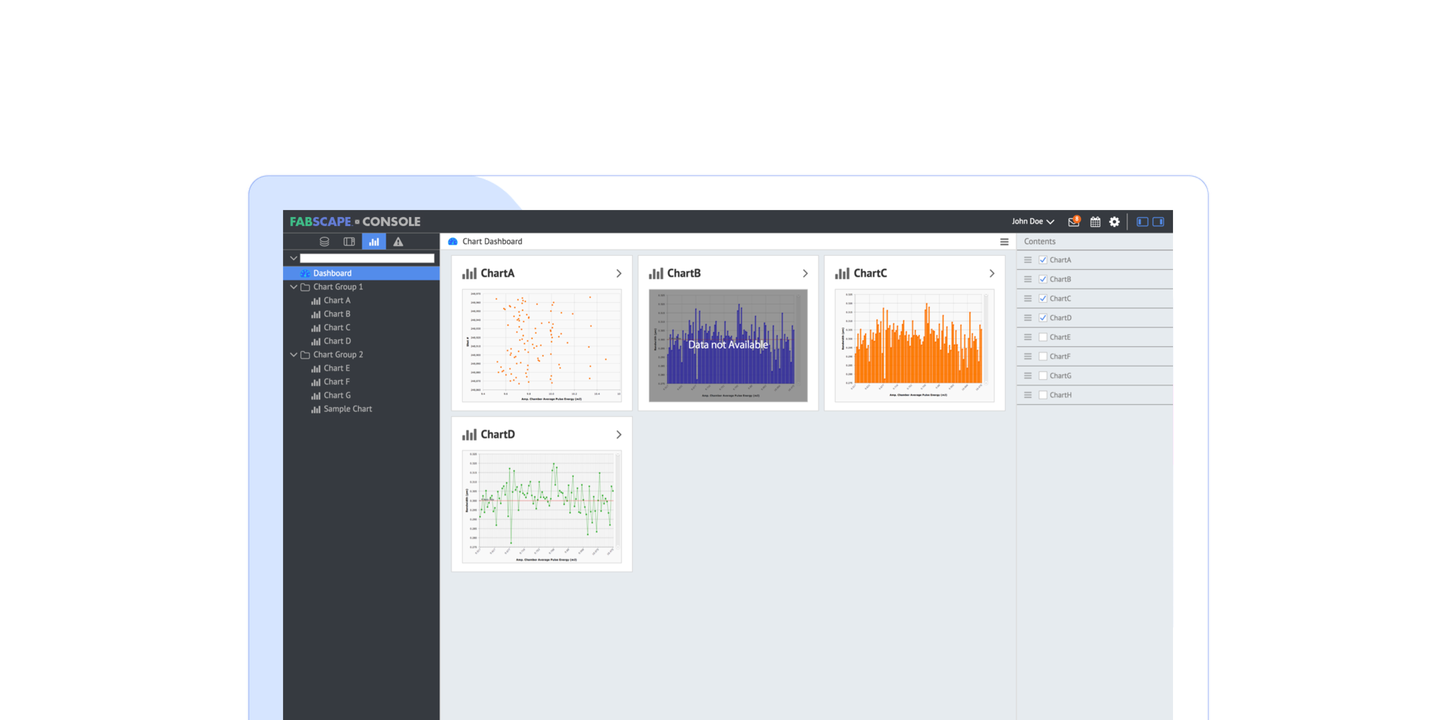1440x720 pixels.
Task: Expand ChartD with its chevron arrow
Action: (x=619, y=435)
